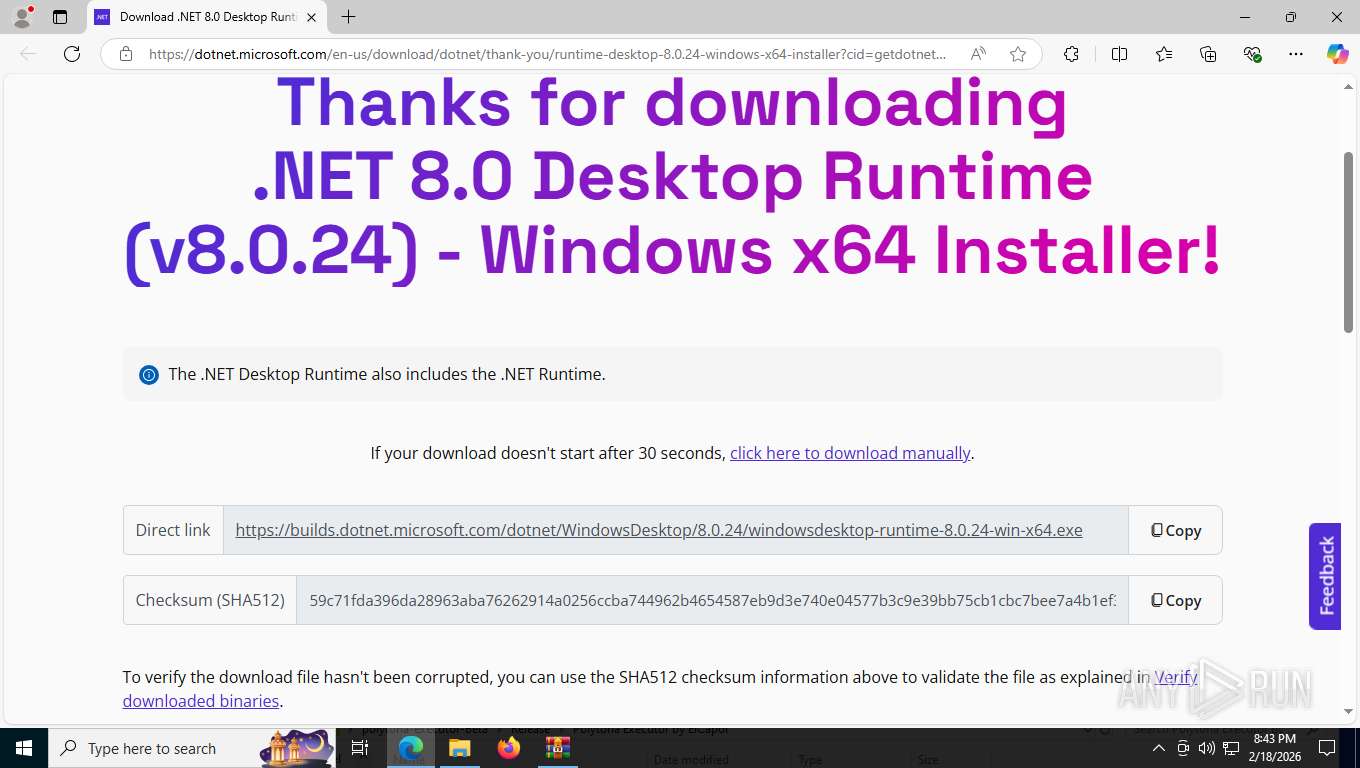Click the address bar URL

(x=547, y=54)
